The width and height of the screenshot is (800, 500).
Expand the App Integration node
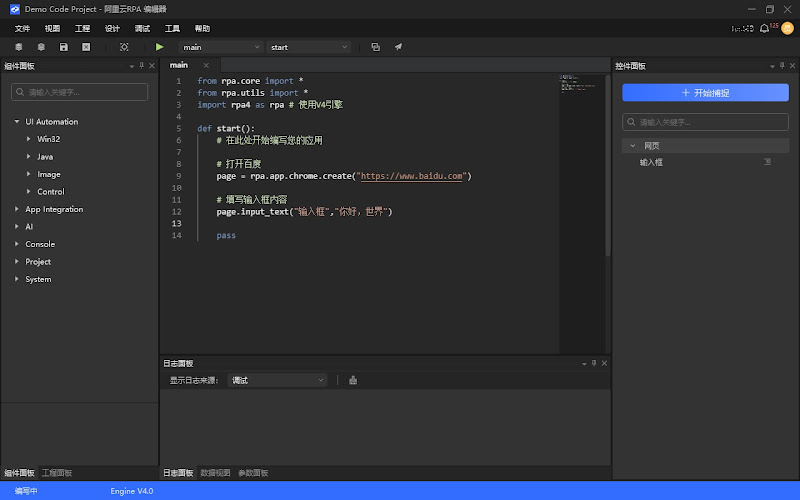click(17, 209)
